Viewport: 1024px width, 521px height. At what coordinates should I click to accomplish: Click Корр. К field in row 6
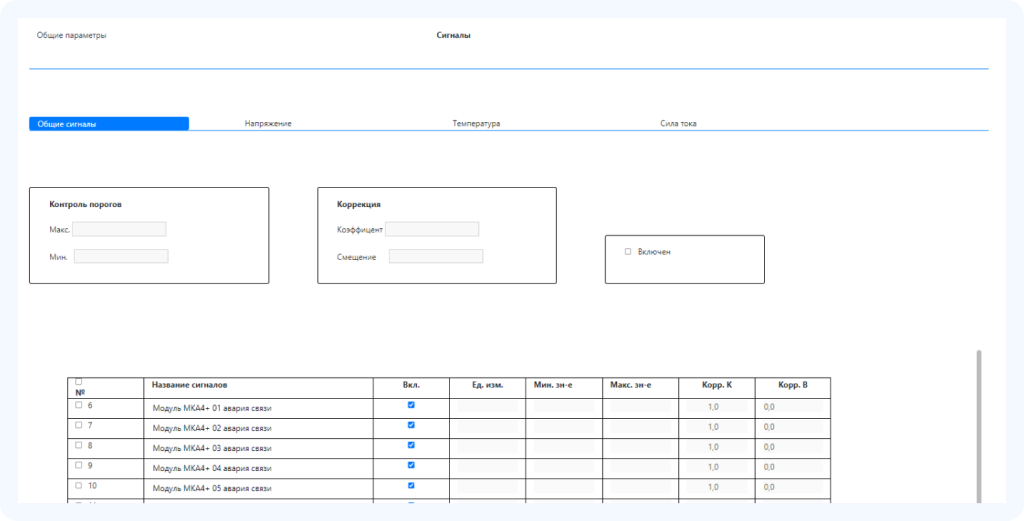716,407
